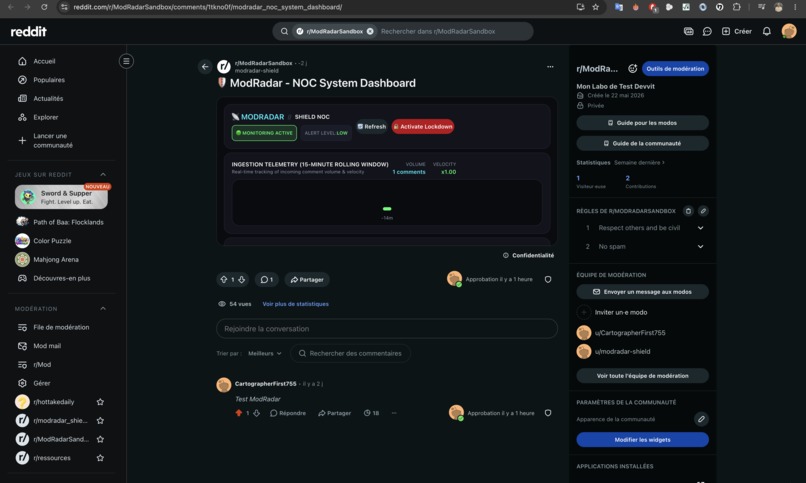Screen dimensions: 806x483
Task: Collapse the Modération sidebar section
Action: click(103, 309)
